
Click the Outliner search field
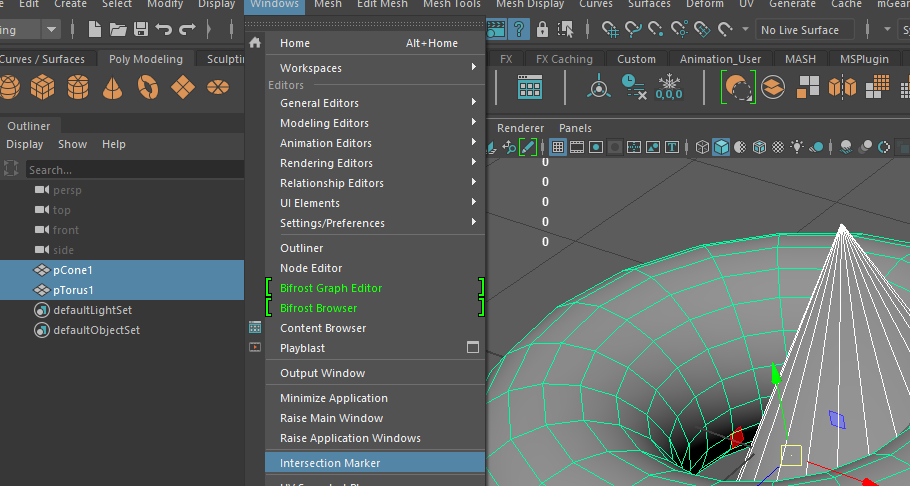click(135, 170)
